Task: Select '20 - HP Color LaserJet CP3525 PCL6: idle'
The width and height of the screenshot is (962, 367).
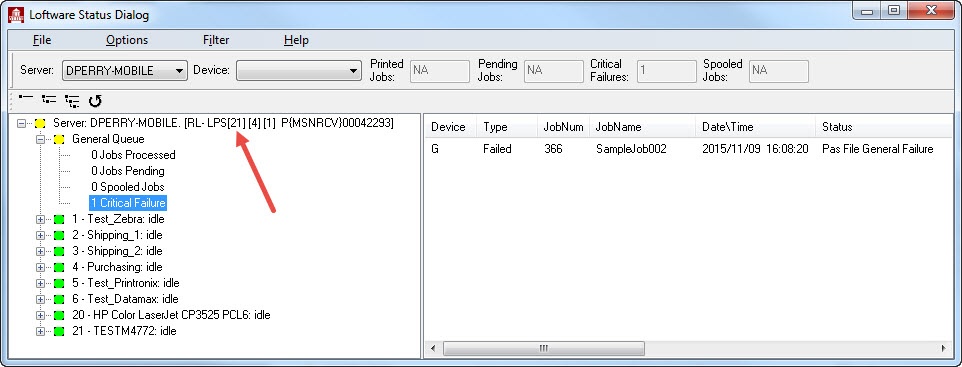Action: click(x=171, y=315)
